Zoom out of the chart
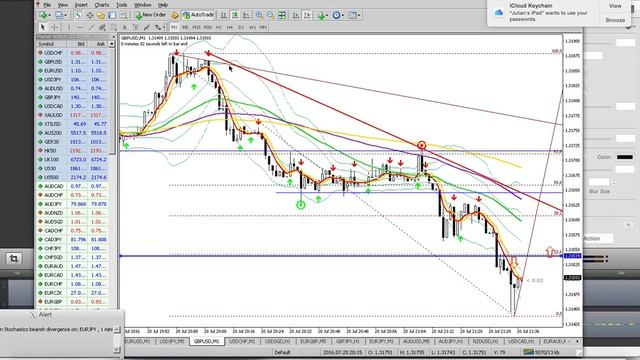640x360 pixels. coord(270,15)
